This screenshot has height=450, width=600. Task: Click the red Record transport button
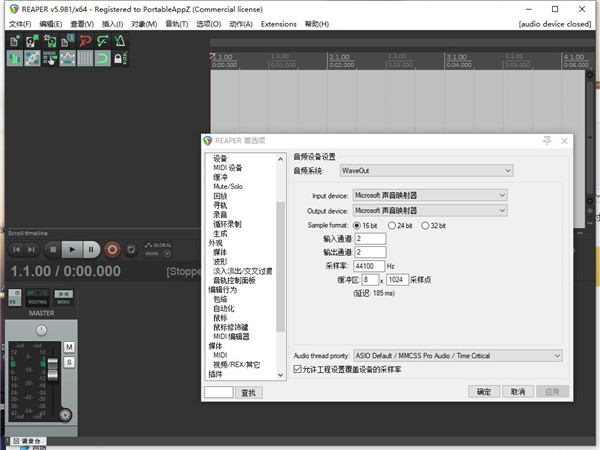coord(112,250)
